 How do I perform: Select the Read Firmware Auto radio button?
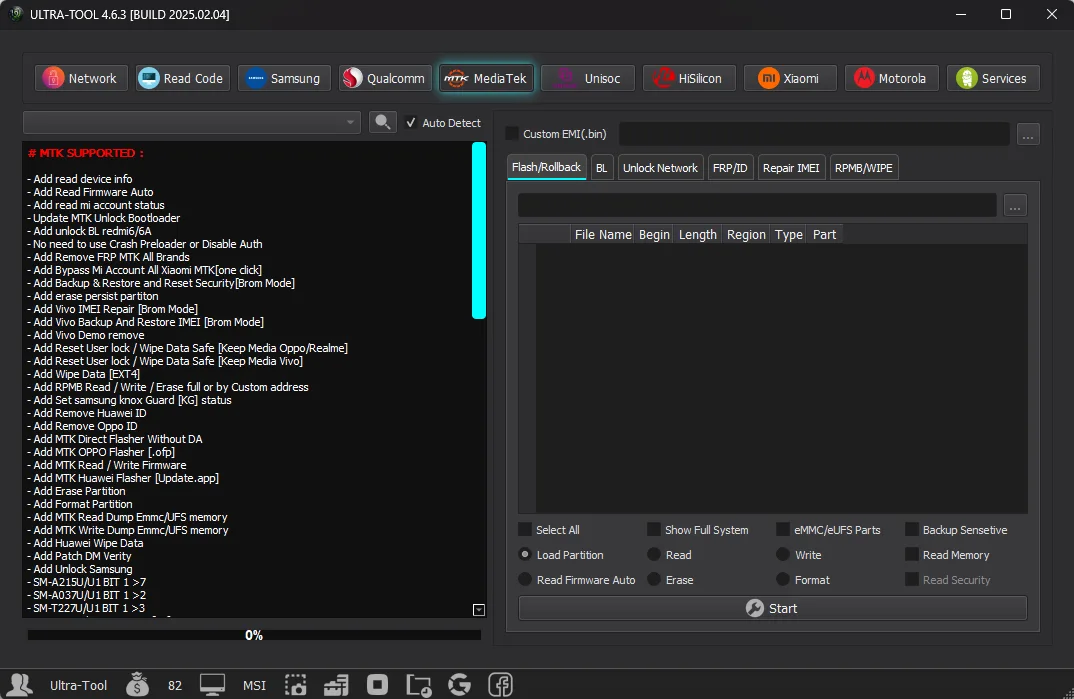pyautogui.click(x=525, y=580)
